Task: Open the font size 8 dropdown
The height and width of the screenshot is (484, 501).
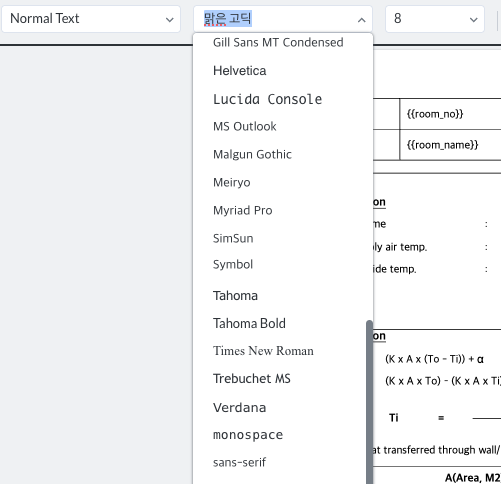Action: pos(435,19)
